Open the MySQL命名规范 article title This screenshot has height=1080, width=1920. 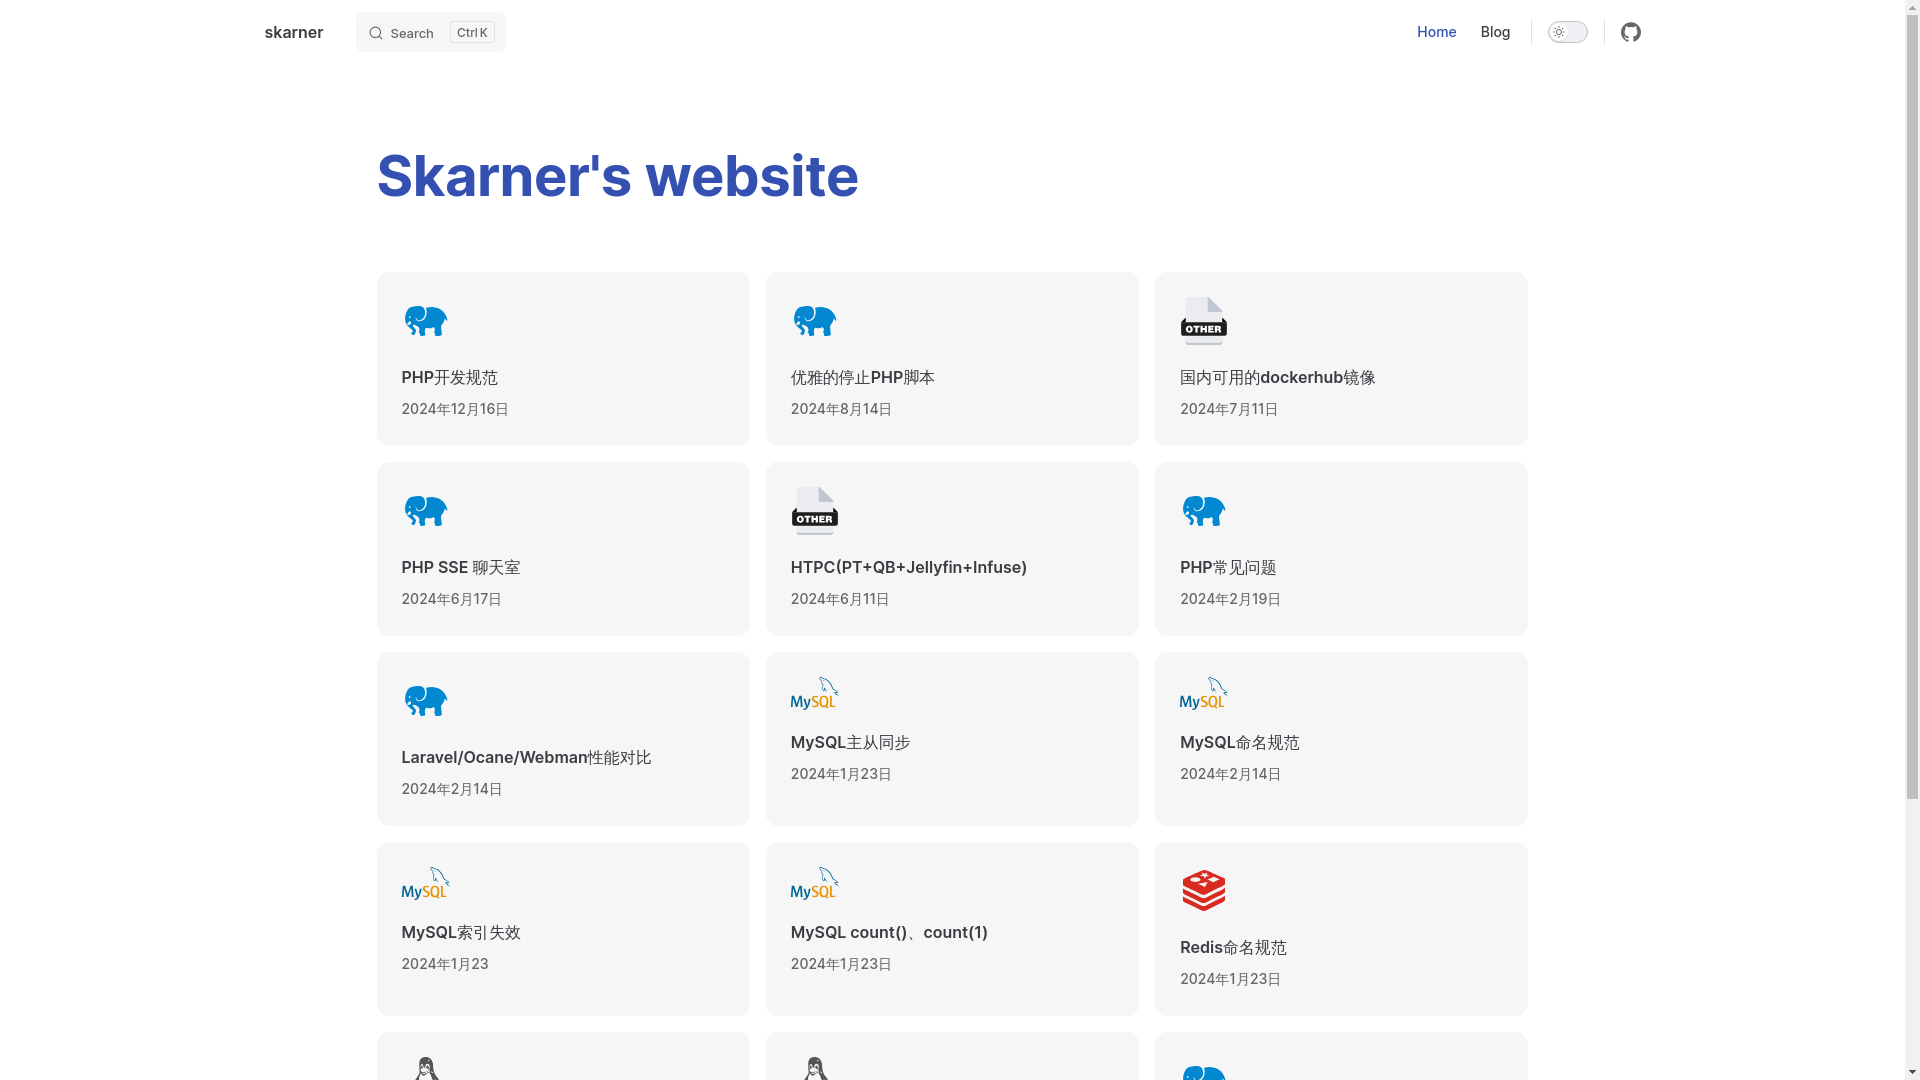click(x=1239, y=742)
